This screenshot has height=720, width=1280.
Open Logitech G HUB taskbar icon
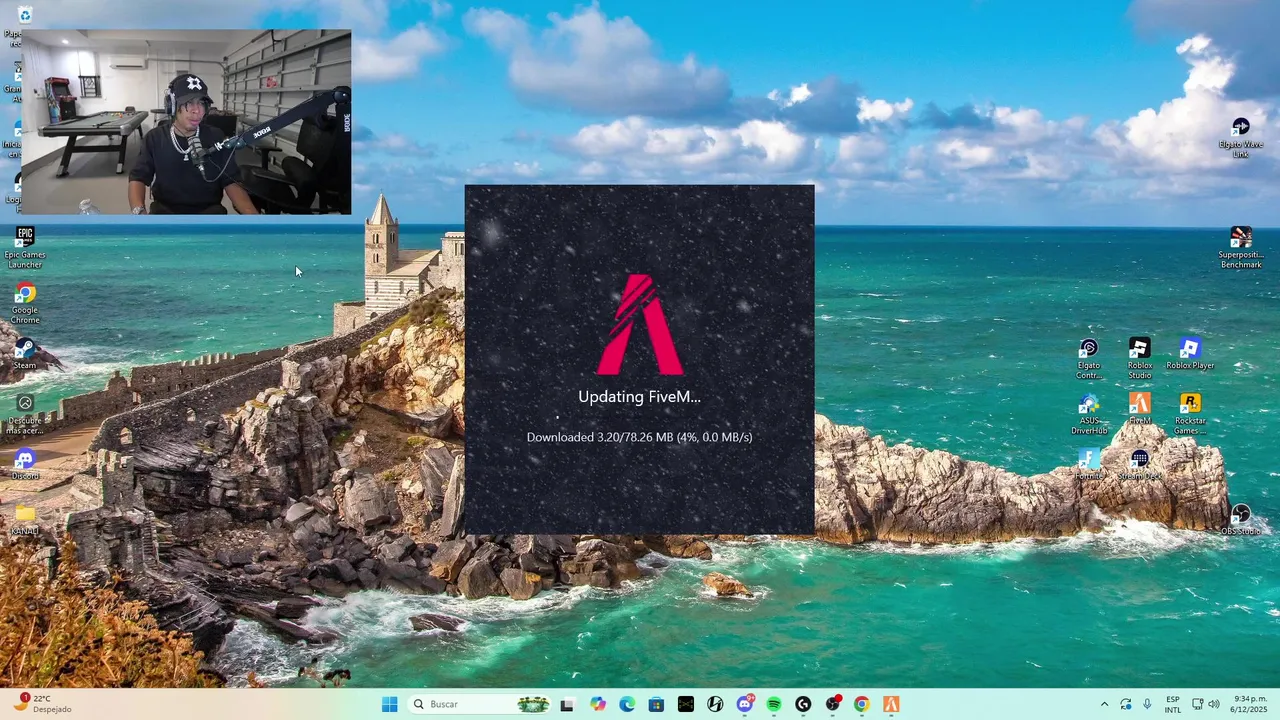coord(803,704)
